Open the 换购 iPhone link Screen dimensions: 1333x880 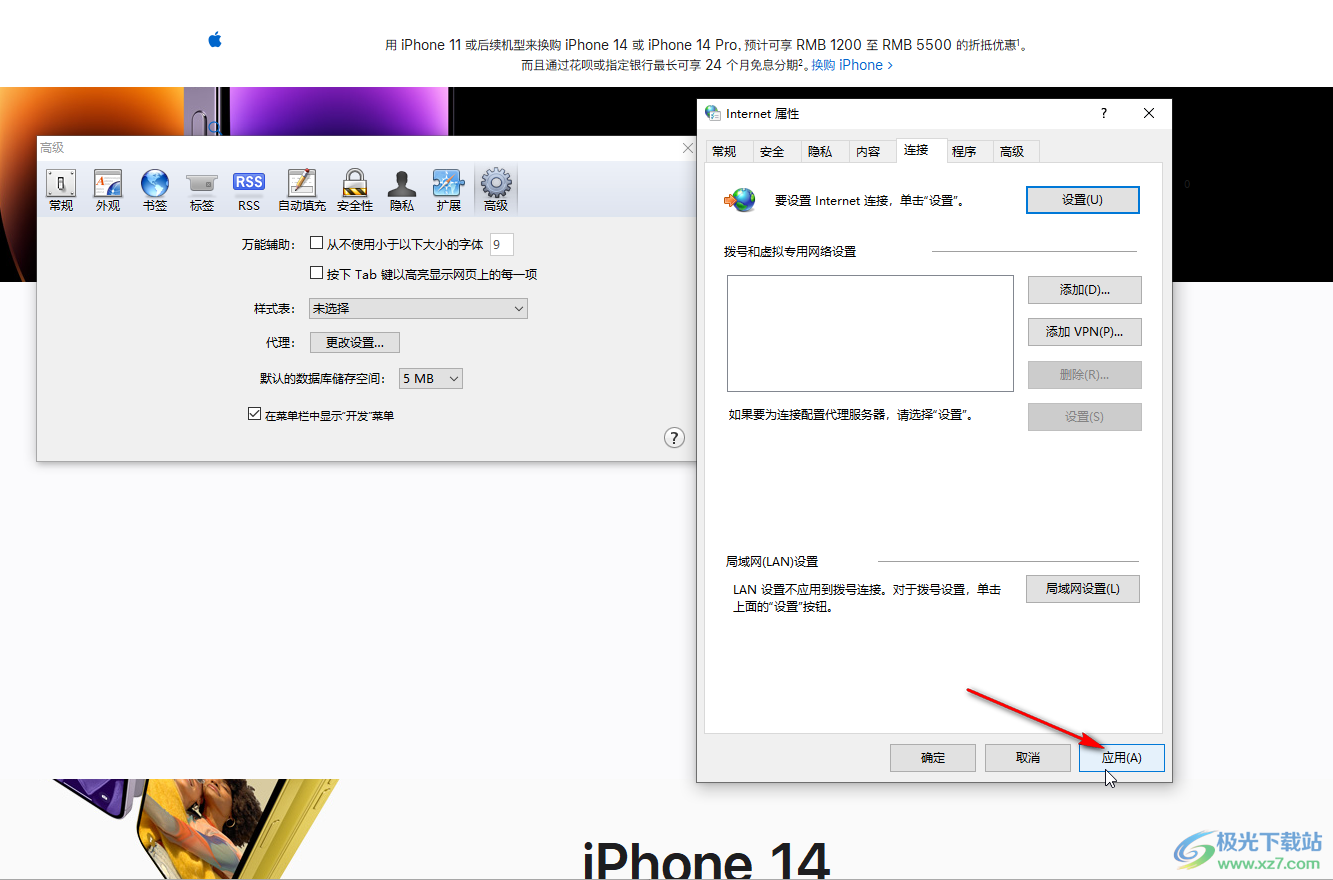point(852,65)
